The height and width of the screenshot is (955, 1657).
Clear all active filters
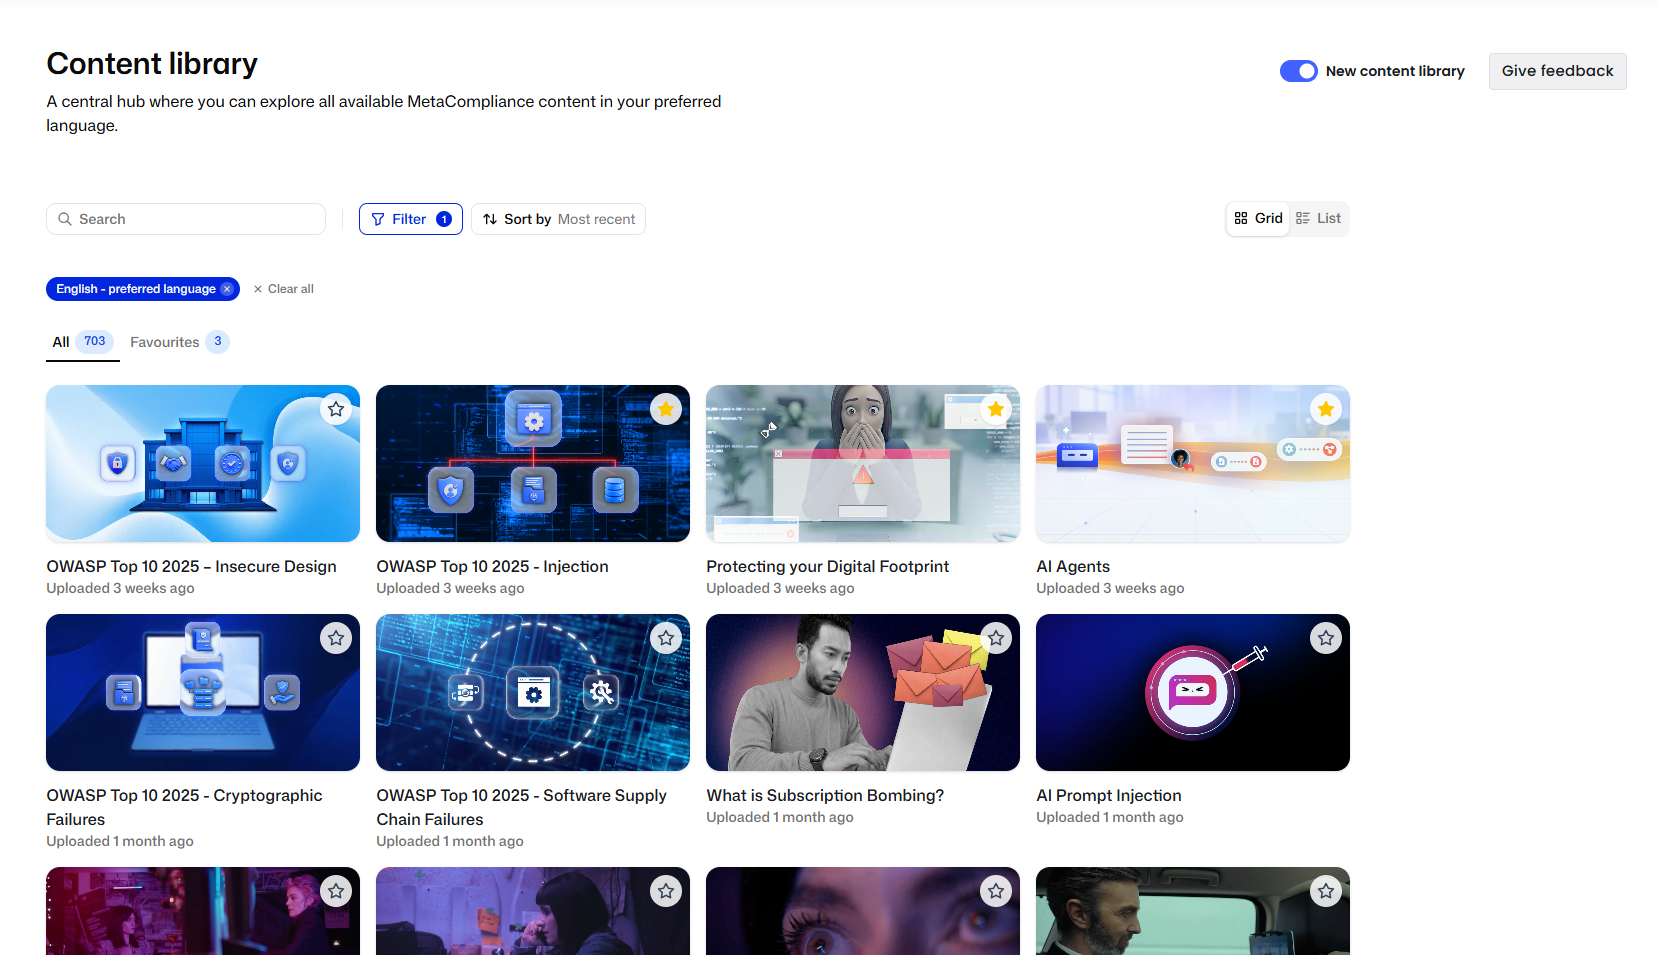point(284,289)
